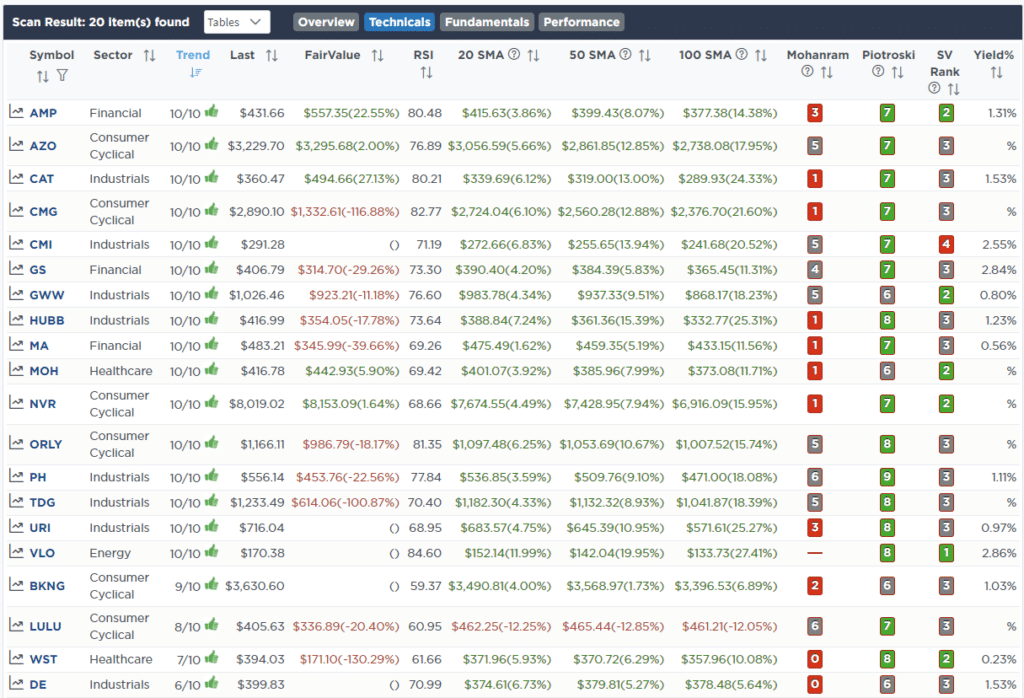Image resolution: width=1024 pixels, height=698 pixels.
Task: Open the chart icon for VLO
Action: [16, 552]
